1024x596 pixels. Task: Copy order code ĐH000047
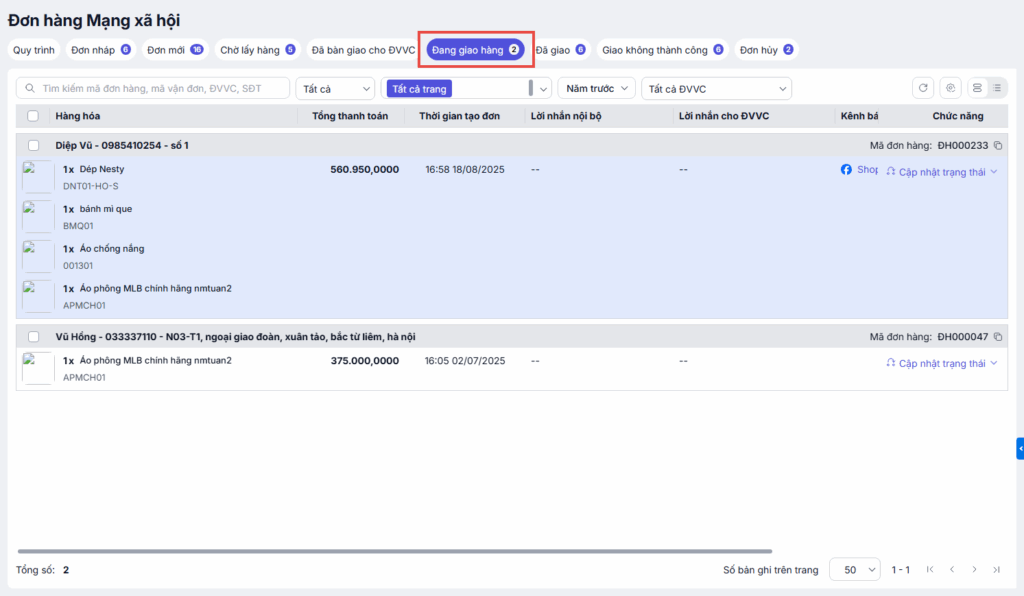click(998, 337)
